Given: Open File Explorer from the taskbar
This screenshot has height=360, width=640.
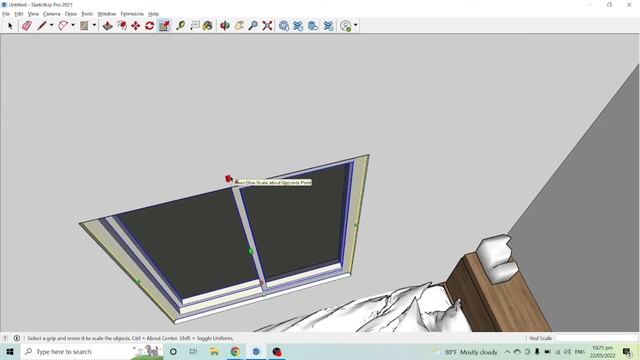Looking at the screenshot, I should click(214, 351).
